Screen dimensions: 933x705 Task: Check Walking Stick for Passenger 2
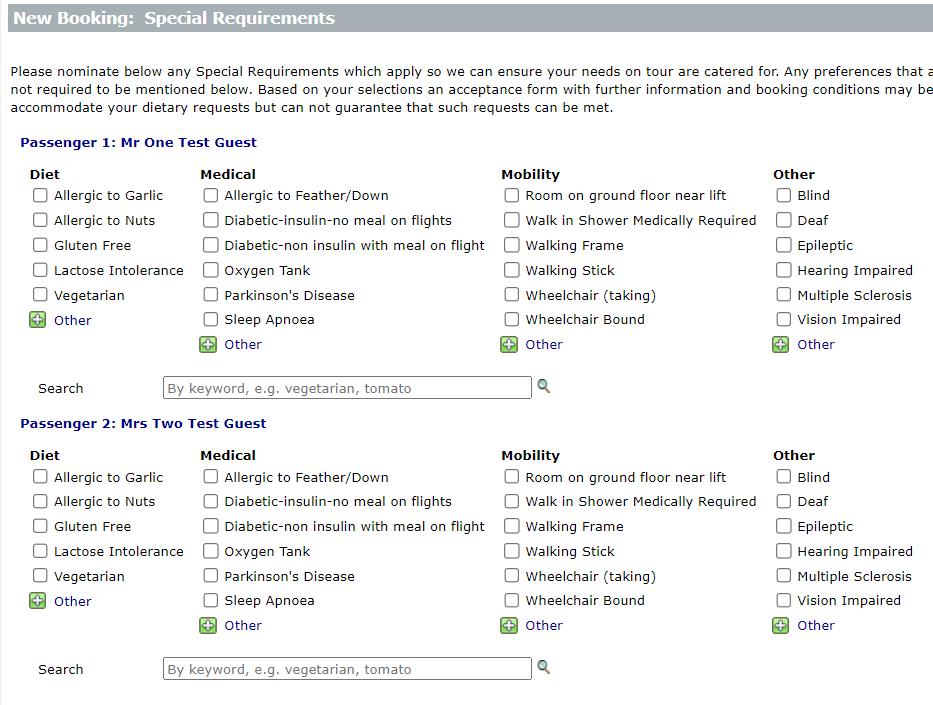coord(512,551)
